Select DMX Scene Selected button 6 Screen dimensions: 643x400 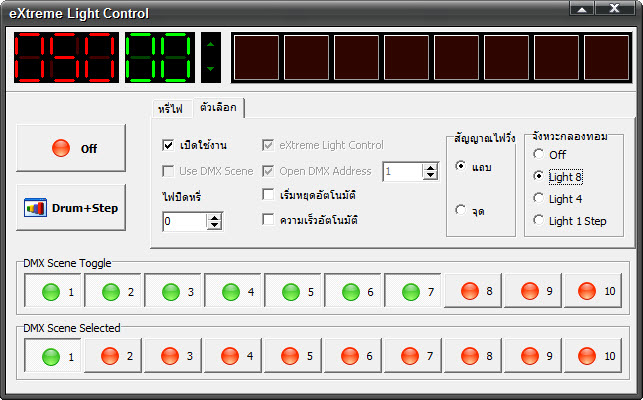352,356
